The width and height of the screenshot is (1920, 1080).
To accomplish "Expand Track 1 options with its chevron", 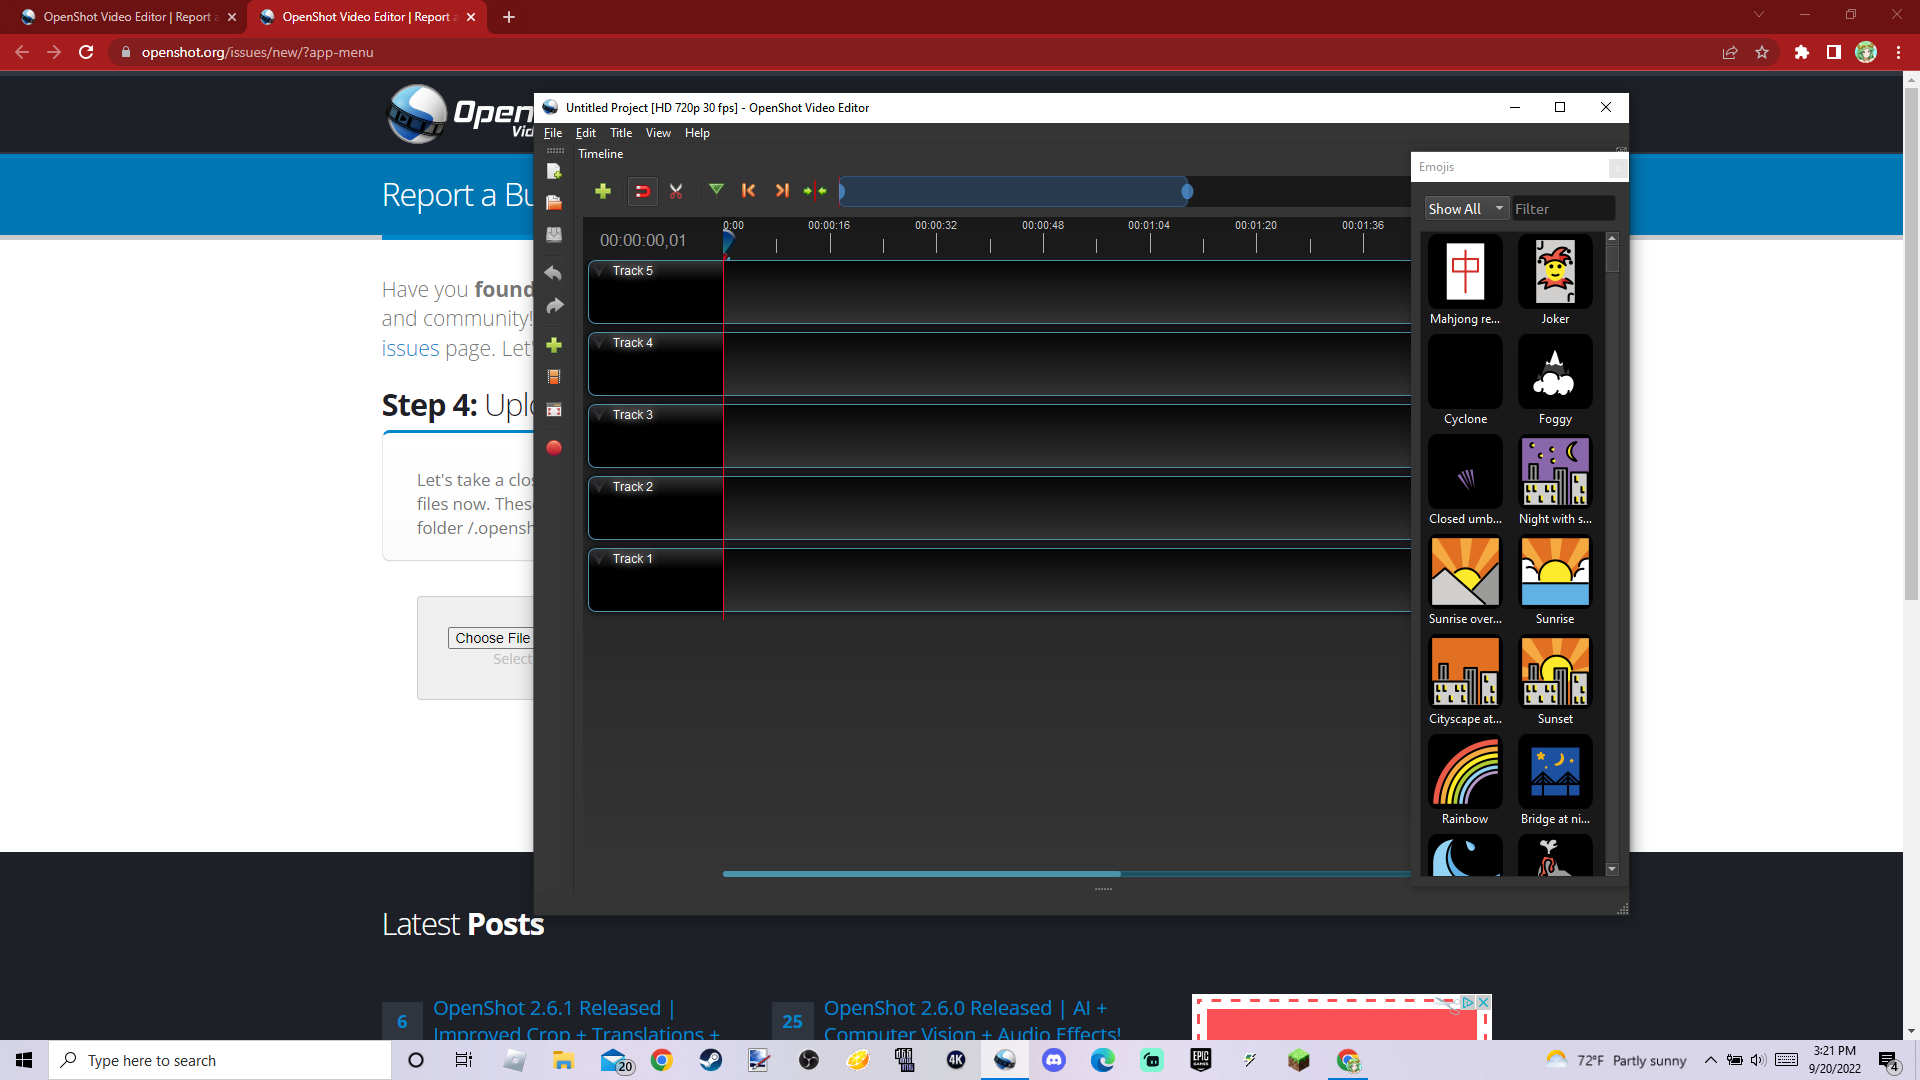I will pos(600,558).
